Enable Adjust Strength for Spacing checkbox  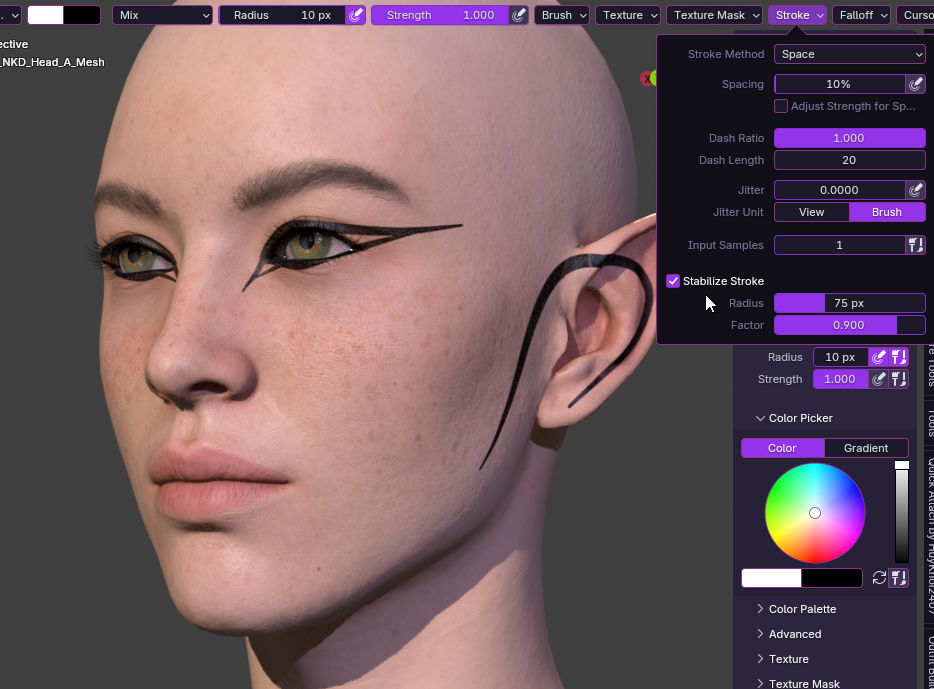pyautogui.click(x=781, y=106)
